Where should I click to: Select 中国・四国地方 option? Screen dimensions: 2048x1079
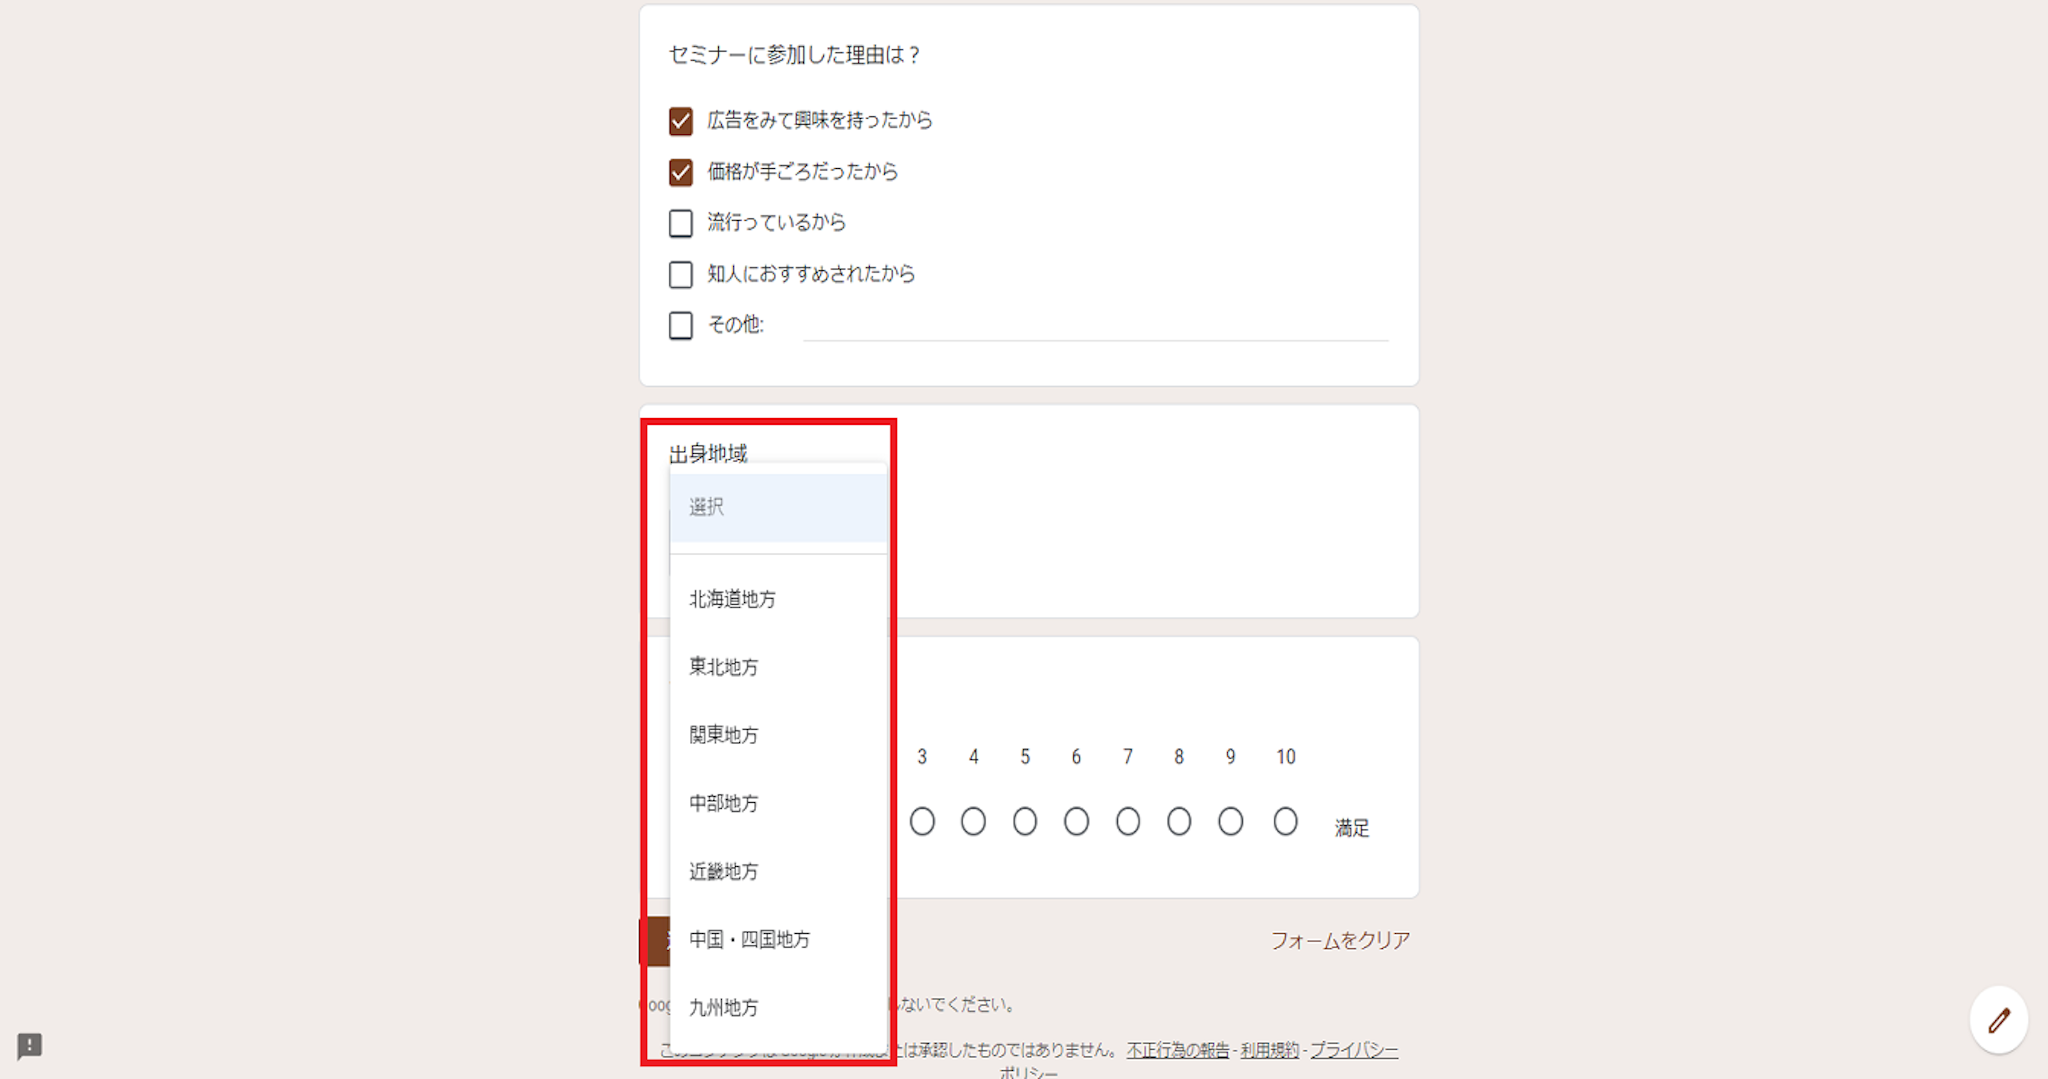pos(778,939)
